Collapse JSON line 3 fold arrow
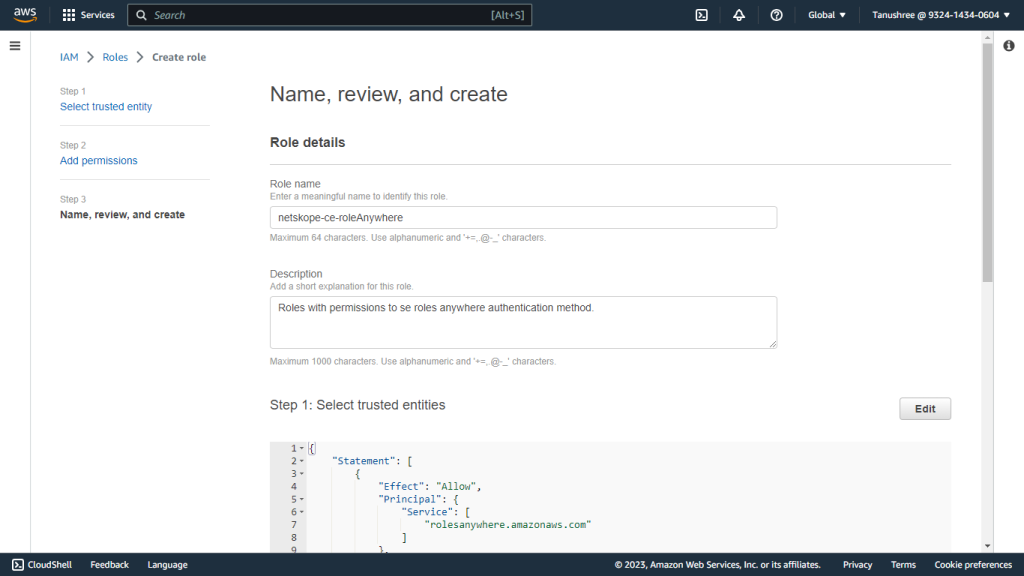Viewport: 1024px width, 576px height. (302, 474)
